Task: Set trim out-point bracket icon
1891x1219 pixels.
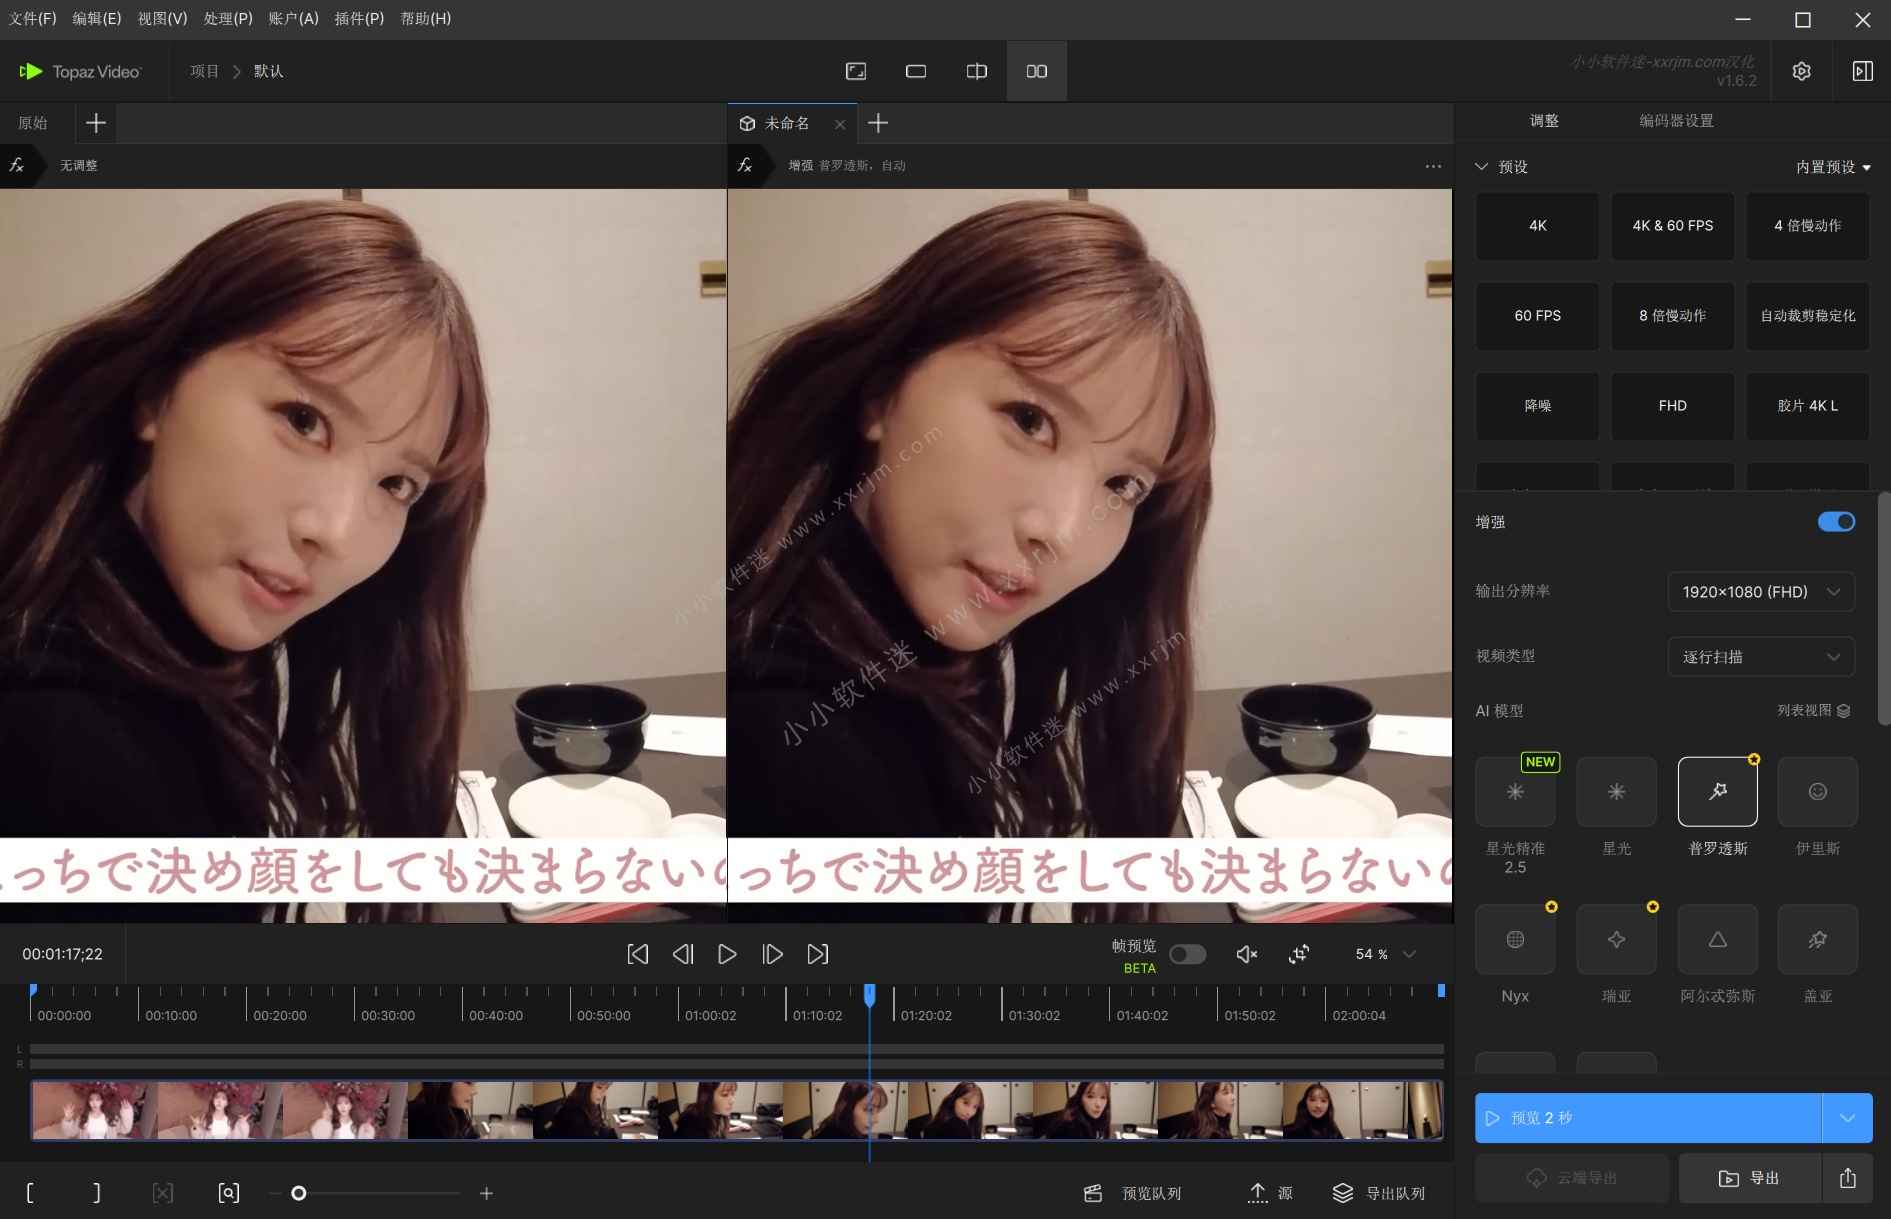Action: [96, 1193]
